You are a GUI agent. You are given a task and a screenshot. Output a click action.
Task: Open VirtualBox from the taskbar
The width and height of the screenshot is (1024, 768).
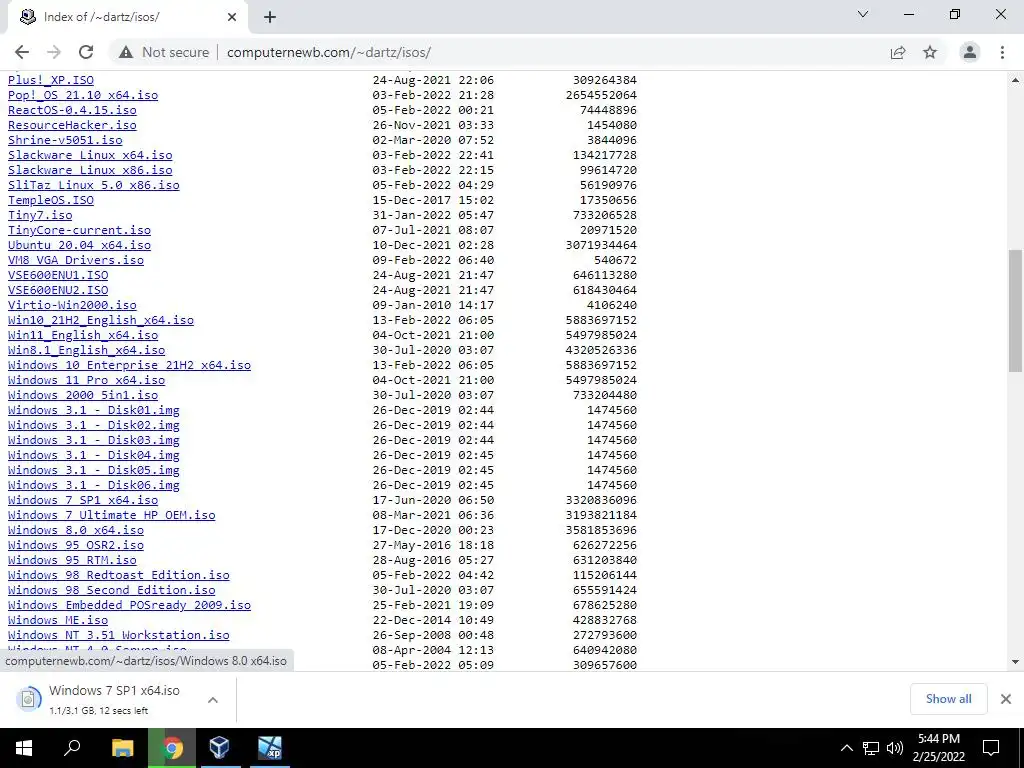[219, 748]
